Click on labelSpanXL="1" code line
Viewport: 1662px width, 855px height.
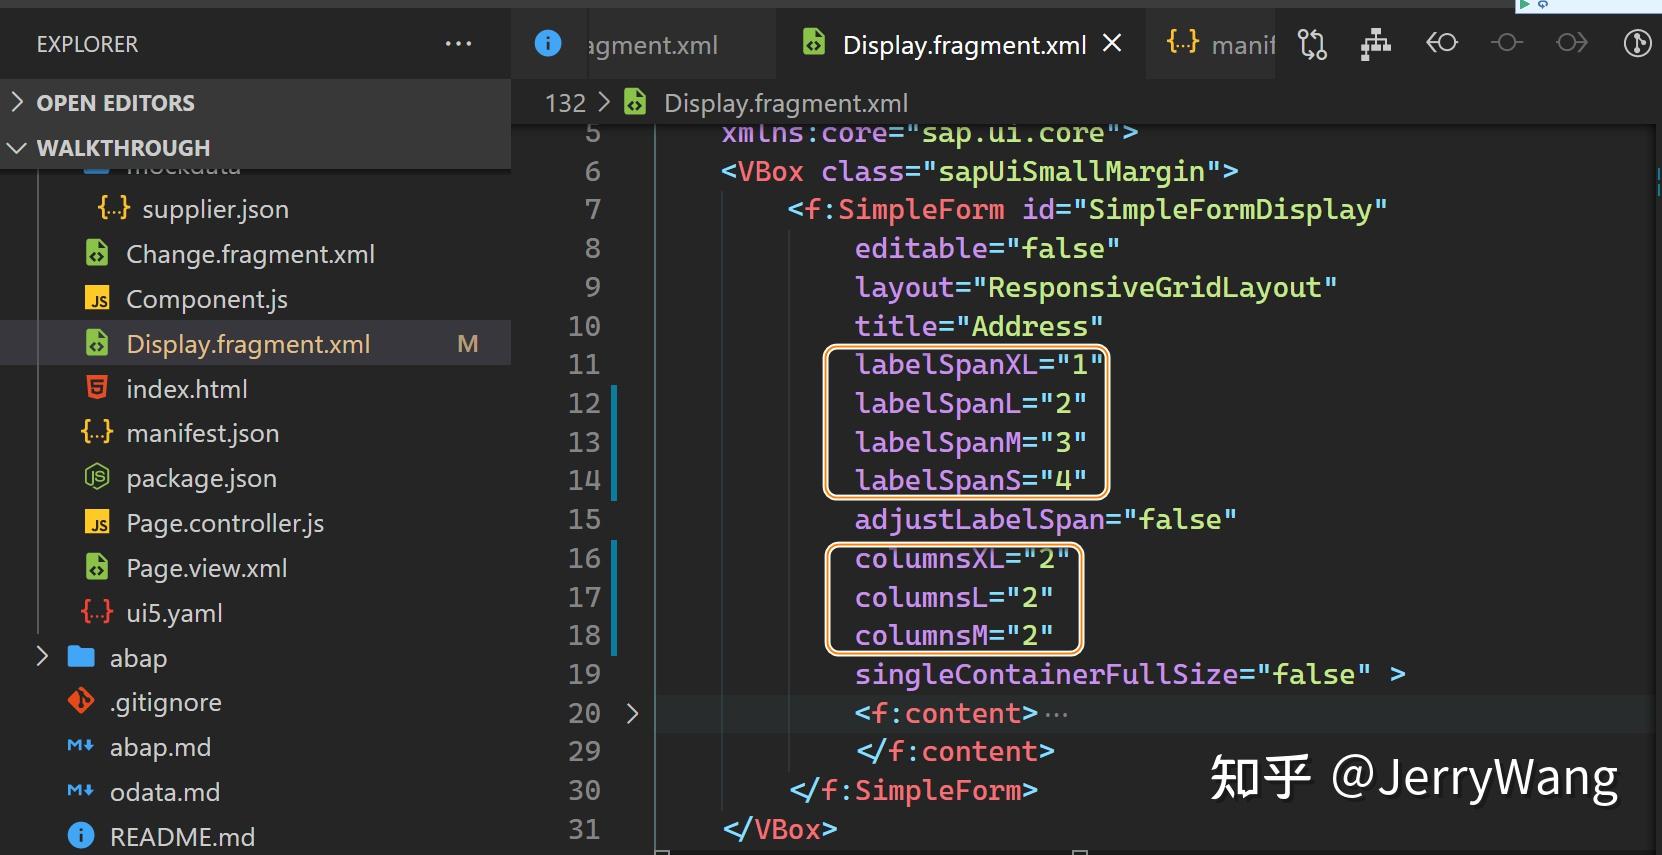click(x=979, y=364)
